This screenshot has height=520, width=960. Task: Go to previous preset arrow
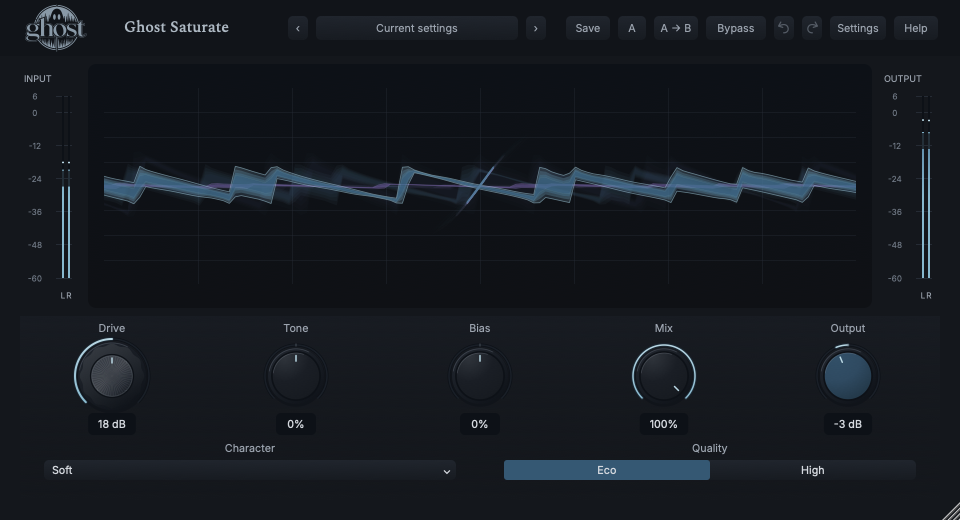tap(298, 28)
